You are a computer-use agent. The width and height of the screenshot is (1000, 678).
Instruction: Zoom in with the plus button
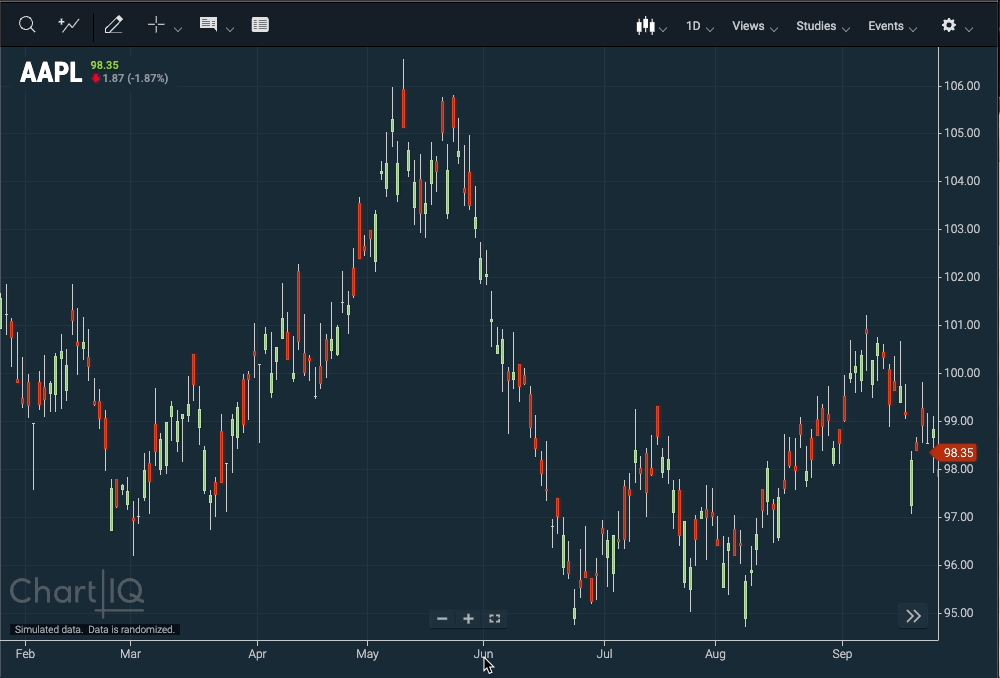pyautogui.click(x=468, y=619)
